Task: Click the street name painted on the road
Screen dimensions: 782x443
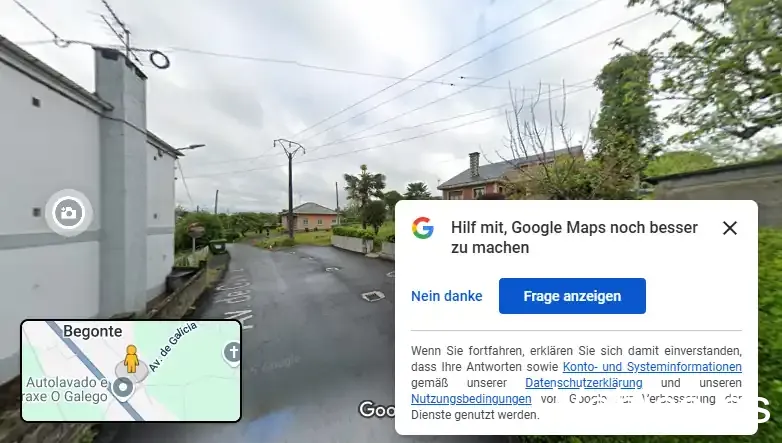Action: (x=239, y=297)
